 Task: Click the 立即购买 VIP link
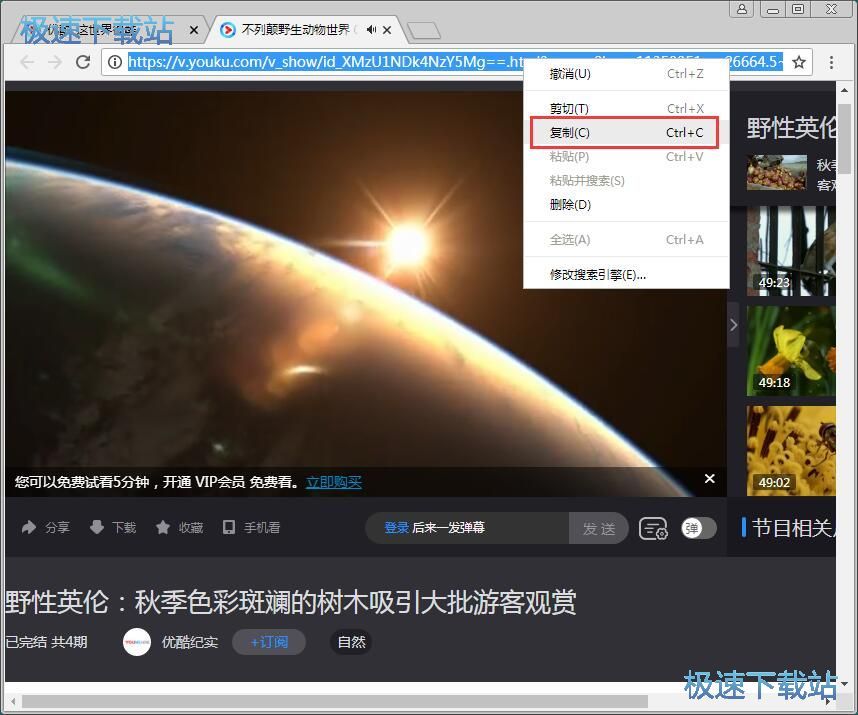(x=334, y=482)
